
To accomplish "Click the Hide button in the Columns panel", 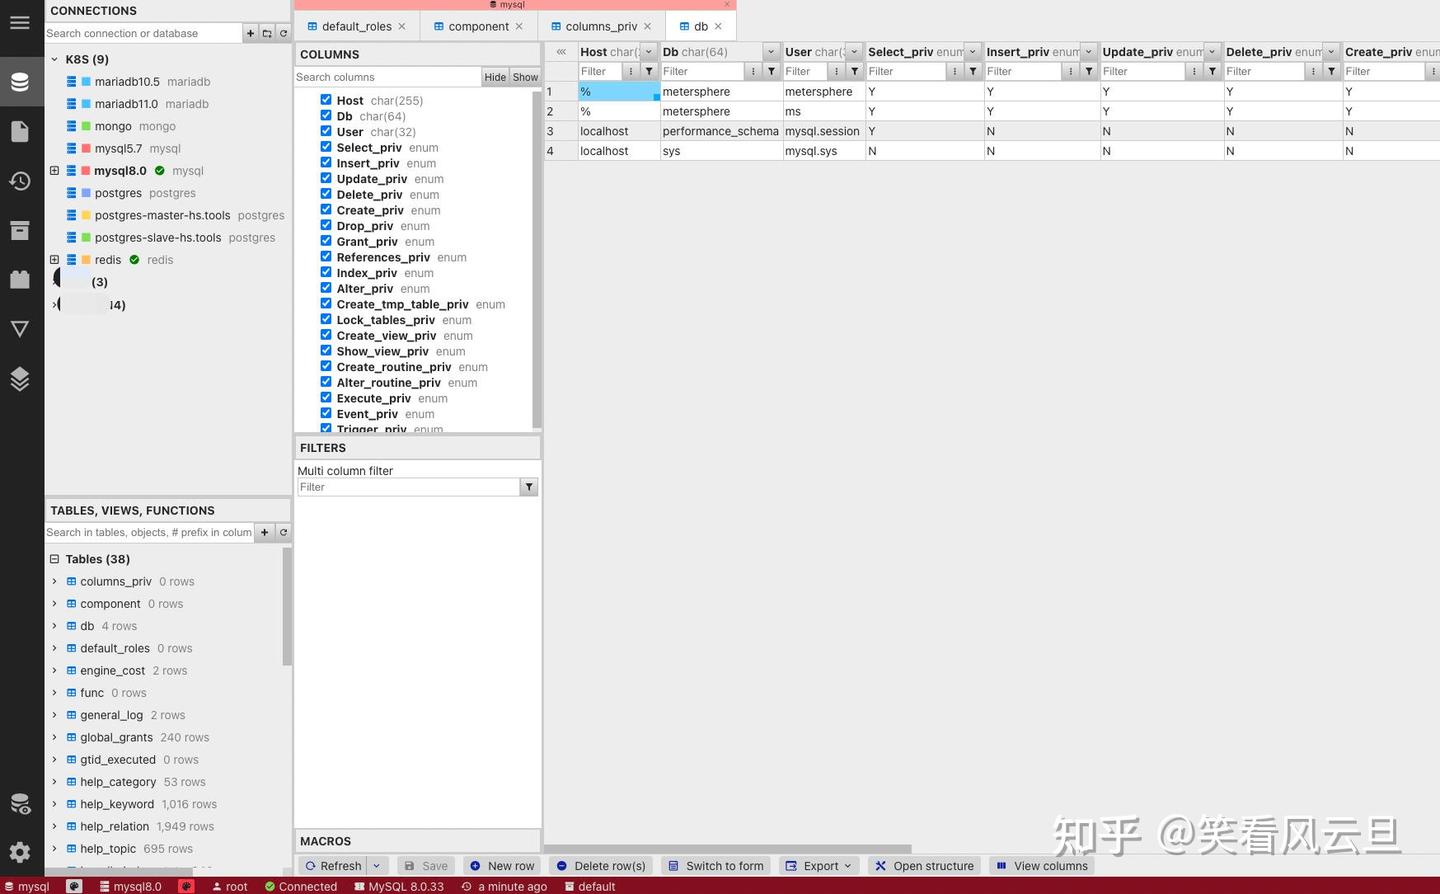I will click(x=495, y=76).
